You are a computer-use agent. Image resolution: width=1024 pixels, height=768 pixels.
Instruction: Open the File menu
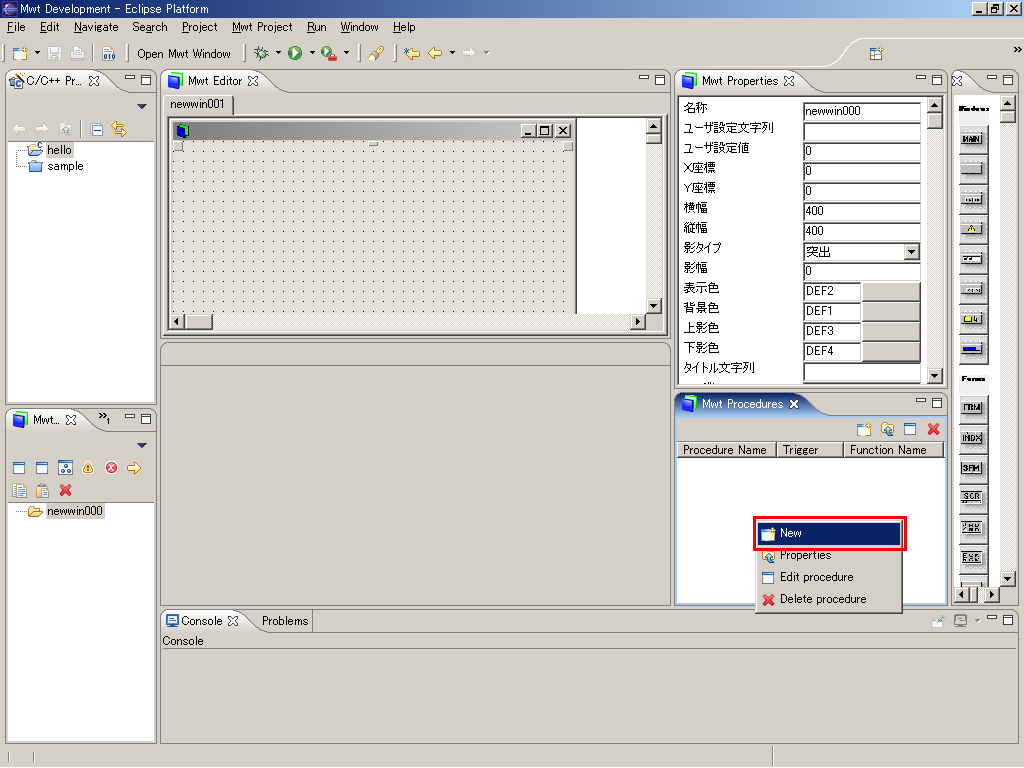click(16, 27)
